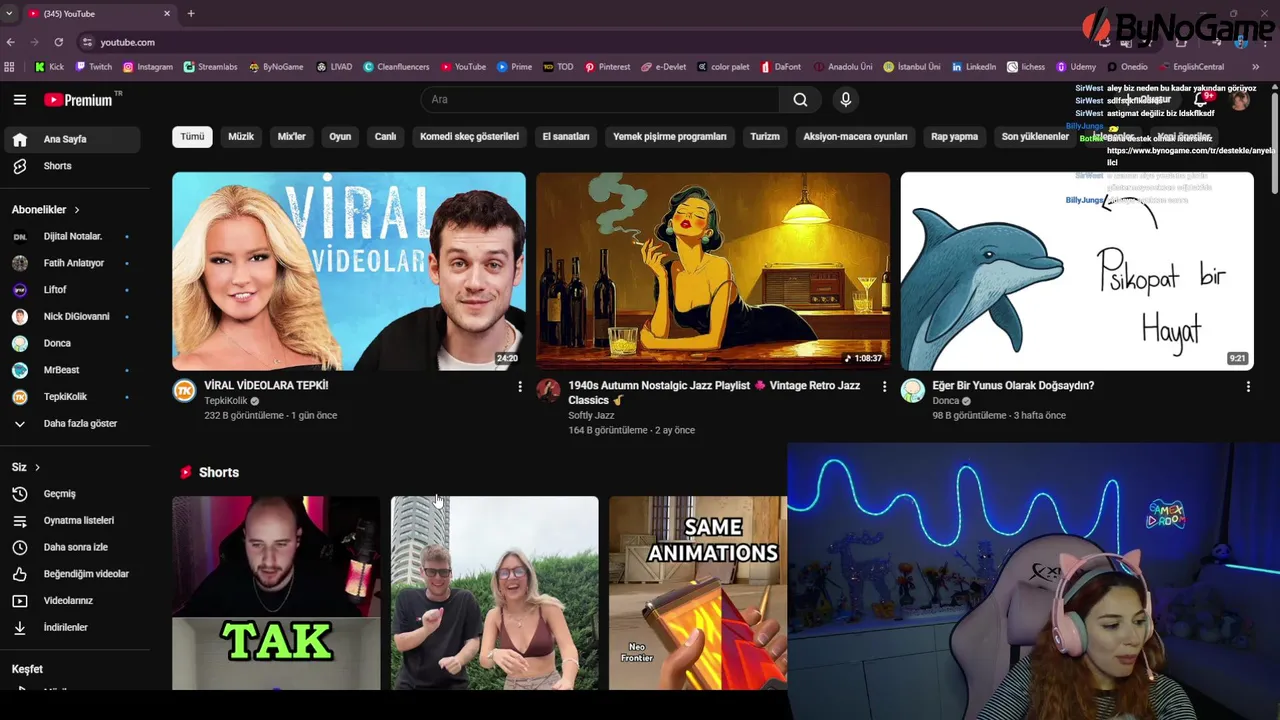The height and width of the screenshot is (720, 1280).
Task: Open Donca channel in subscriptions list
Action: [72, 343]
